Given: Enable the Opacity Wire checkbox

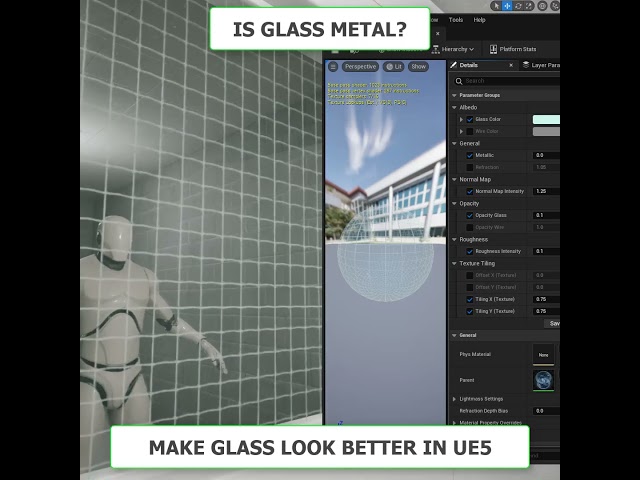Looking at the screenshot, I should 470,227.
